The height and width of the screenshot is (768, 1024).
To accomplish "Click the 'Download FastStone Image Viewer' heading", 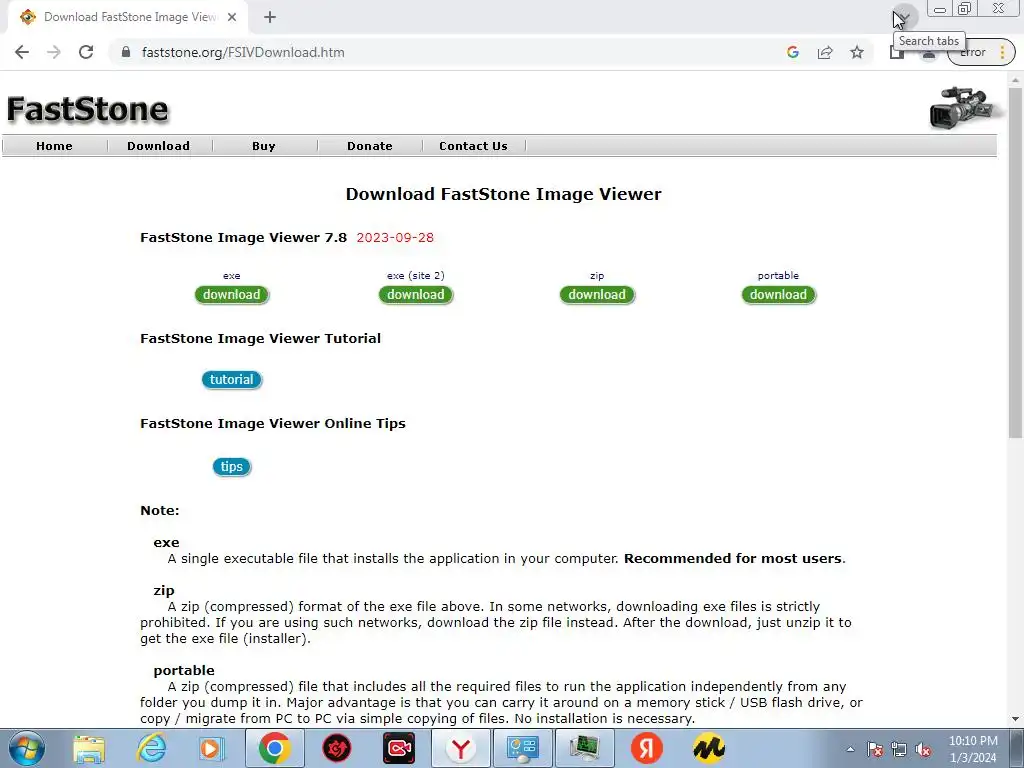I will 504,194.
